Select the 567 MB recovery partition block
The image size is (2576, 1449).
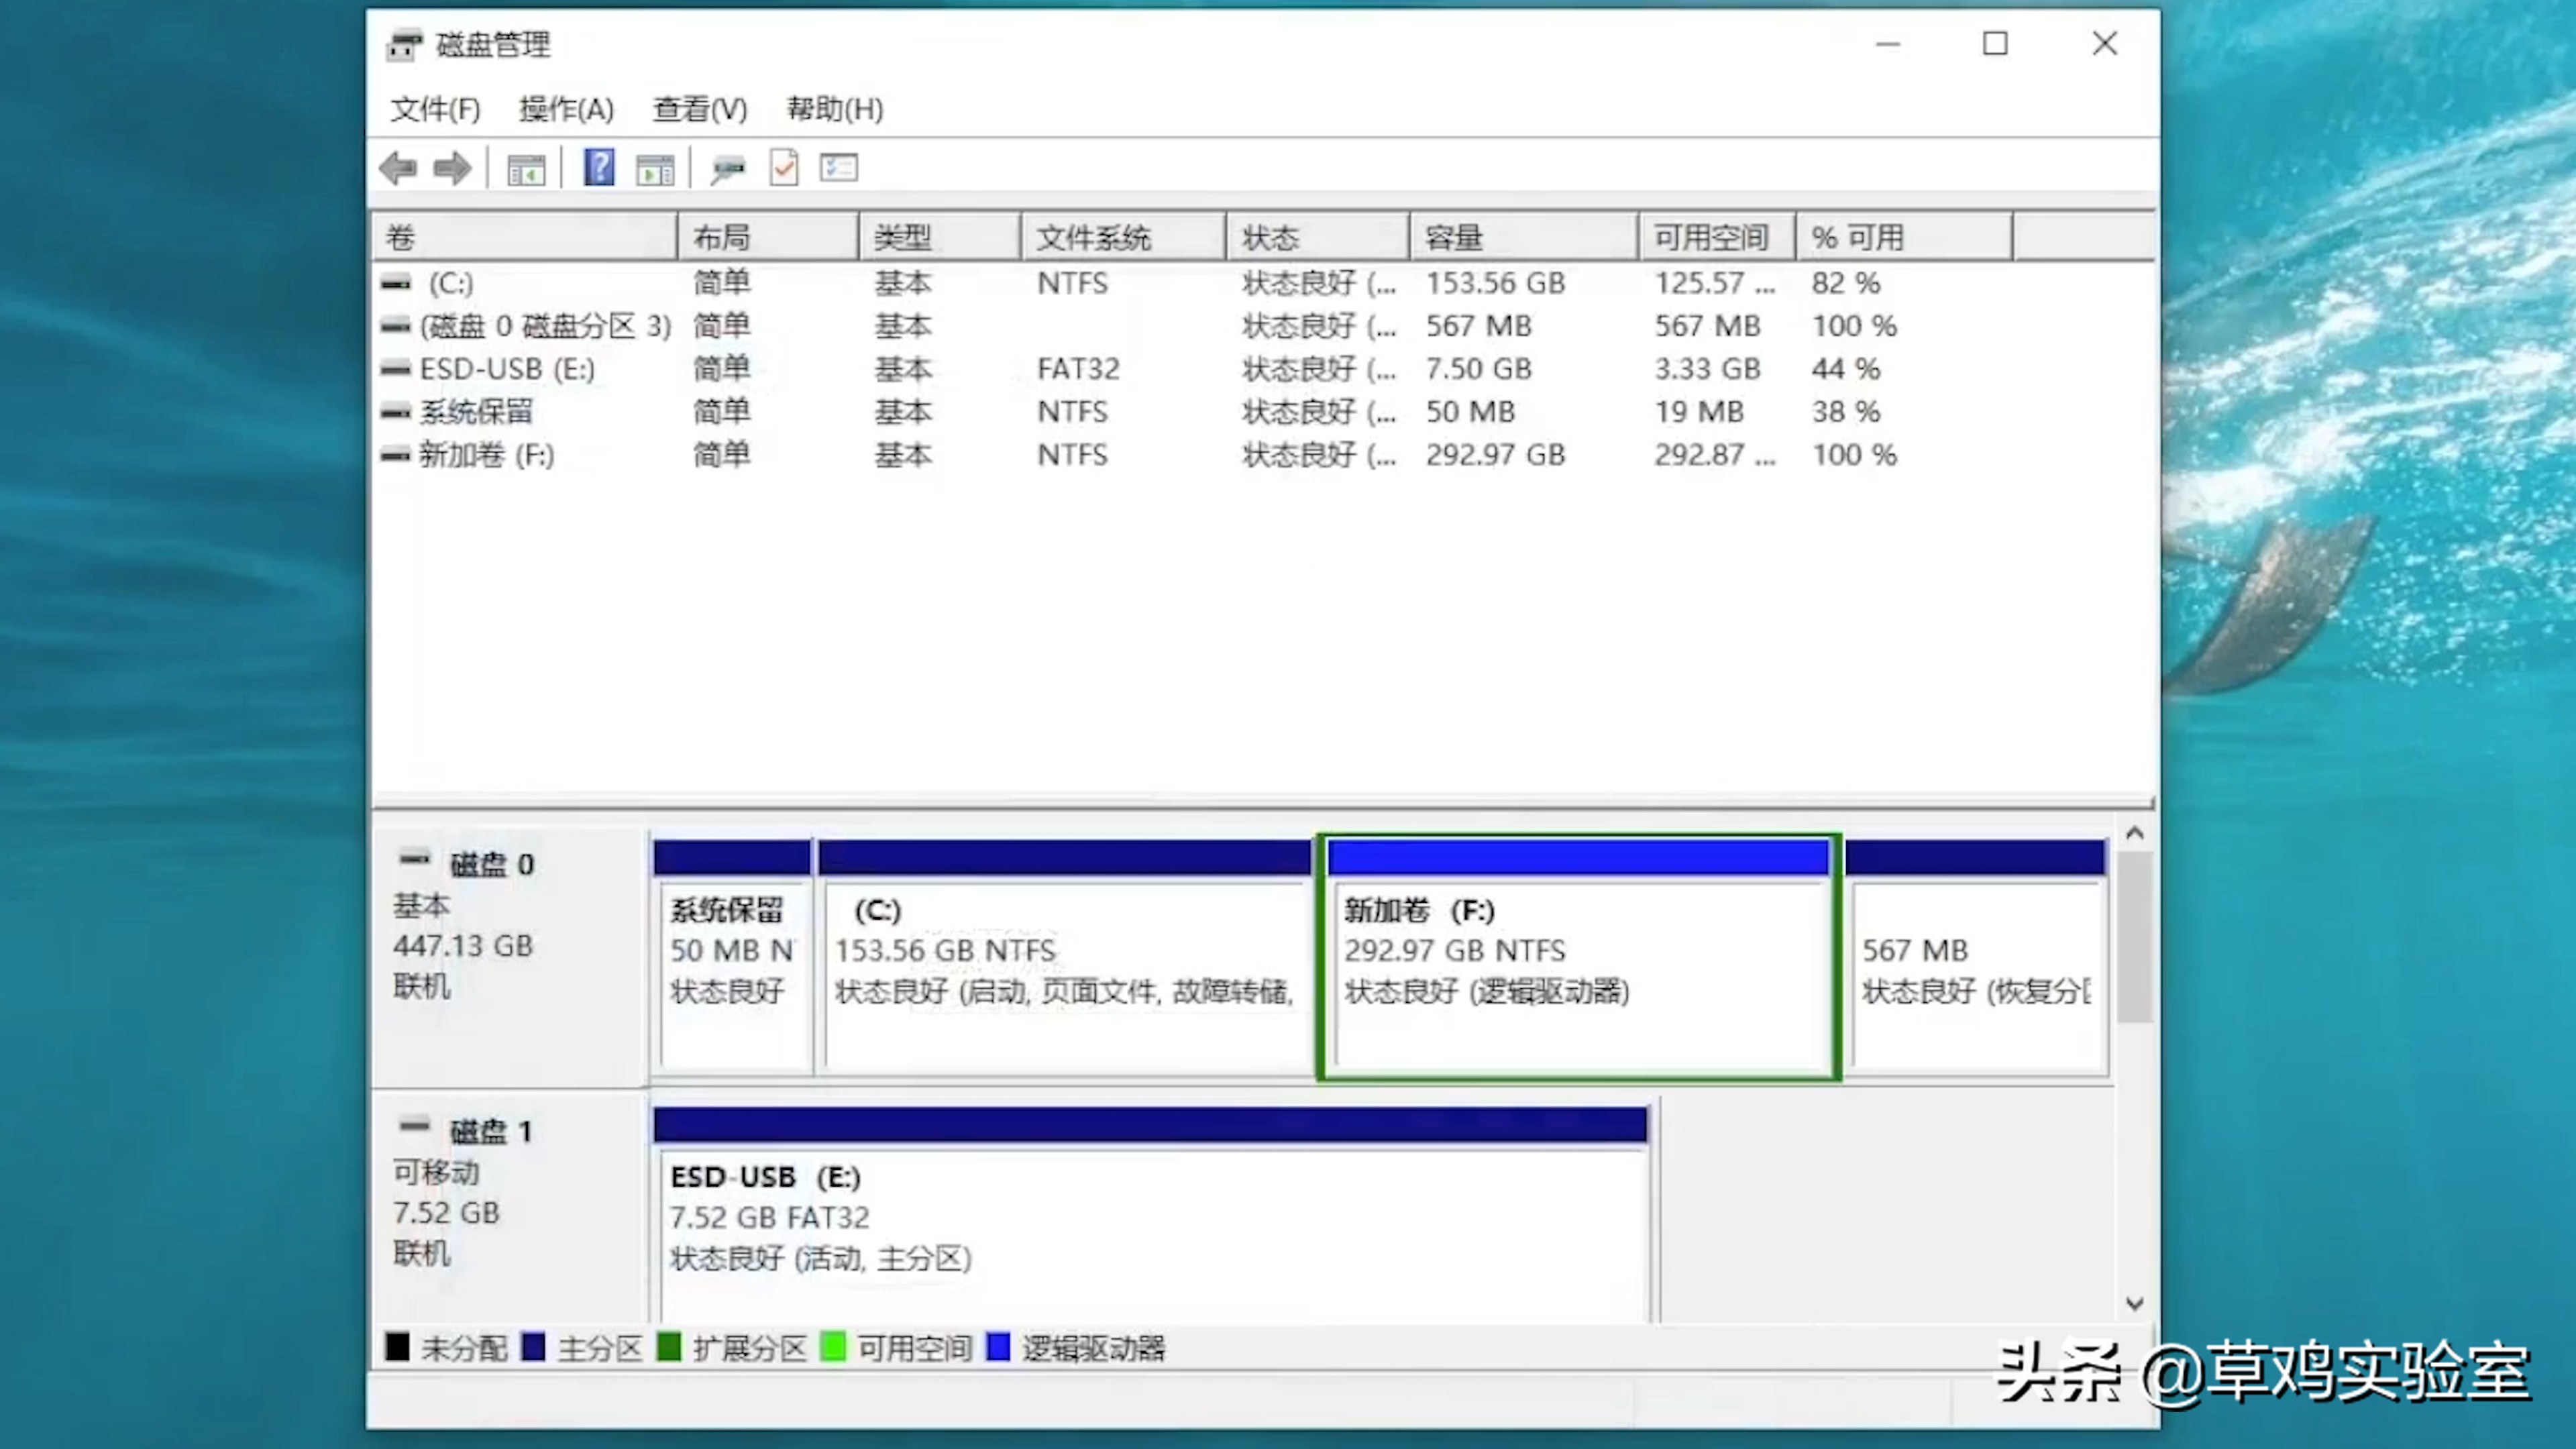pos(1976,957)
